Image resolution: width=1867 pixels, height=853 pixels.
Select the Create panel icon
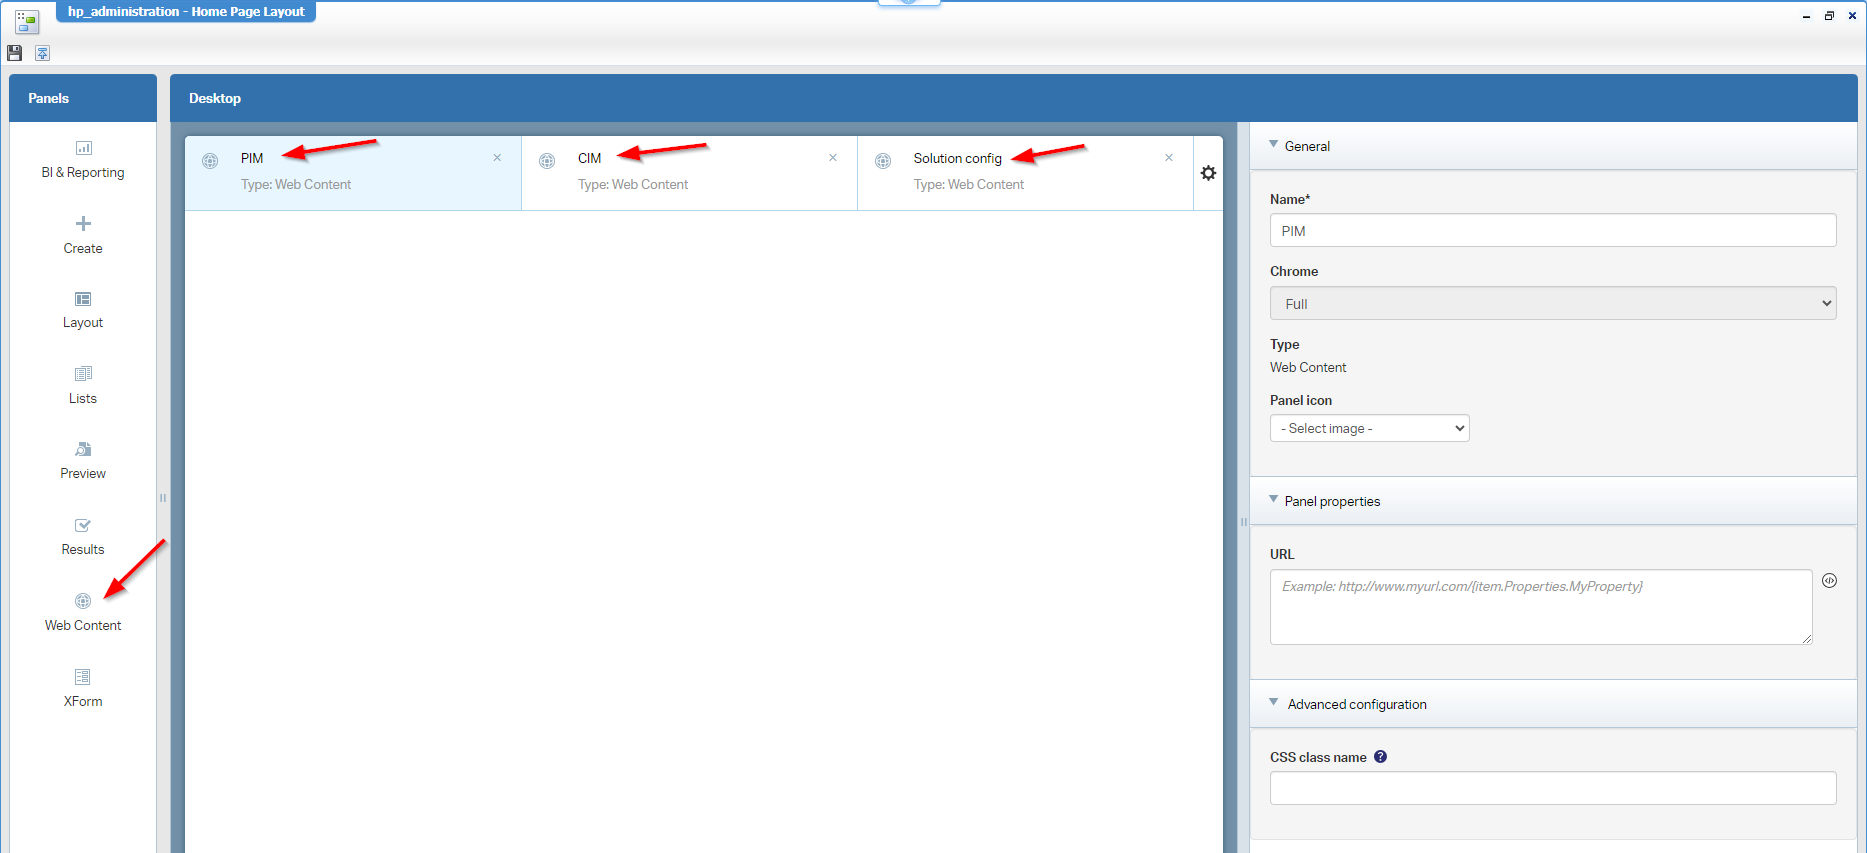pyautogui.click(x=83, y=224)
